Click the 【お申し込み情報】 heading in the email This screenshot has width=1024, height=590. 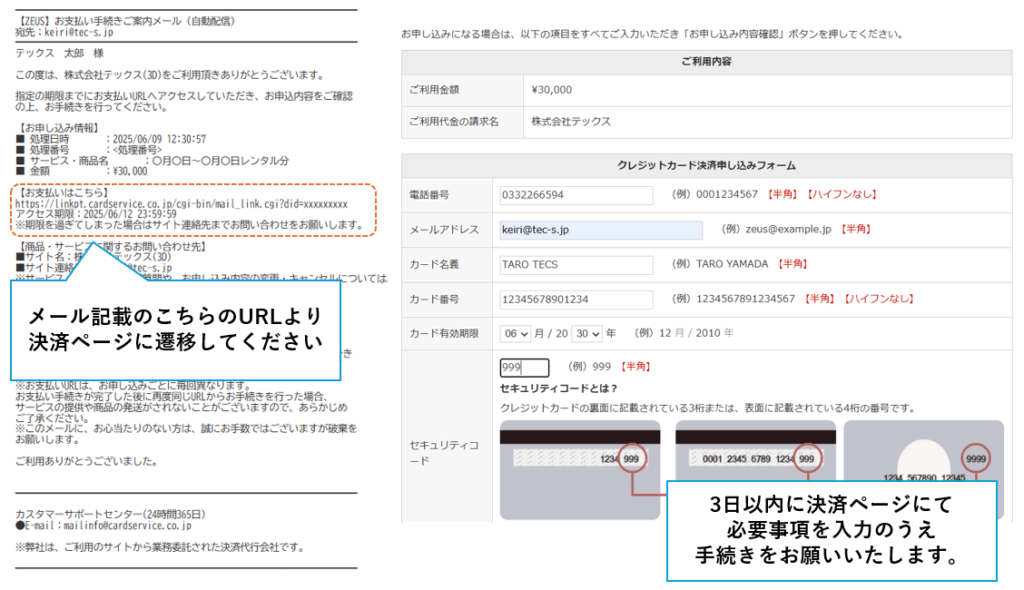pos(57,128)
